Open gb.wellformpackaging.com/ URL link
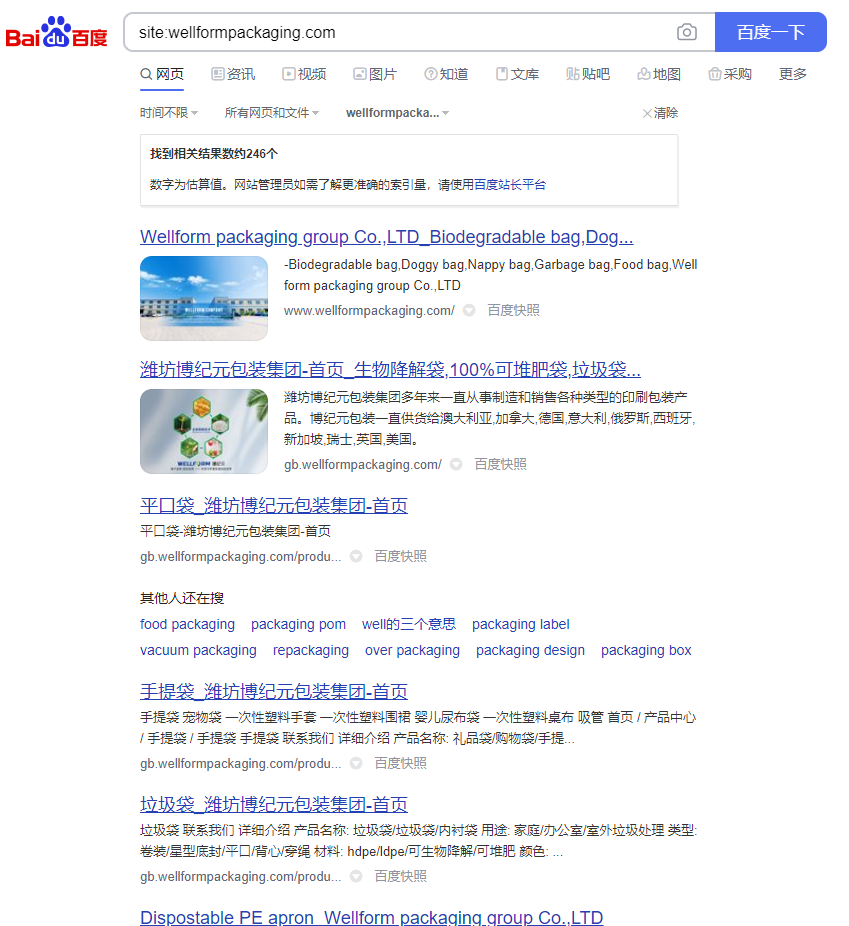Viewport: 849px width, 926px height. [363, 465]
